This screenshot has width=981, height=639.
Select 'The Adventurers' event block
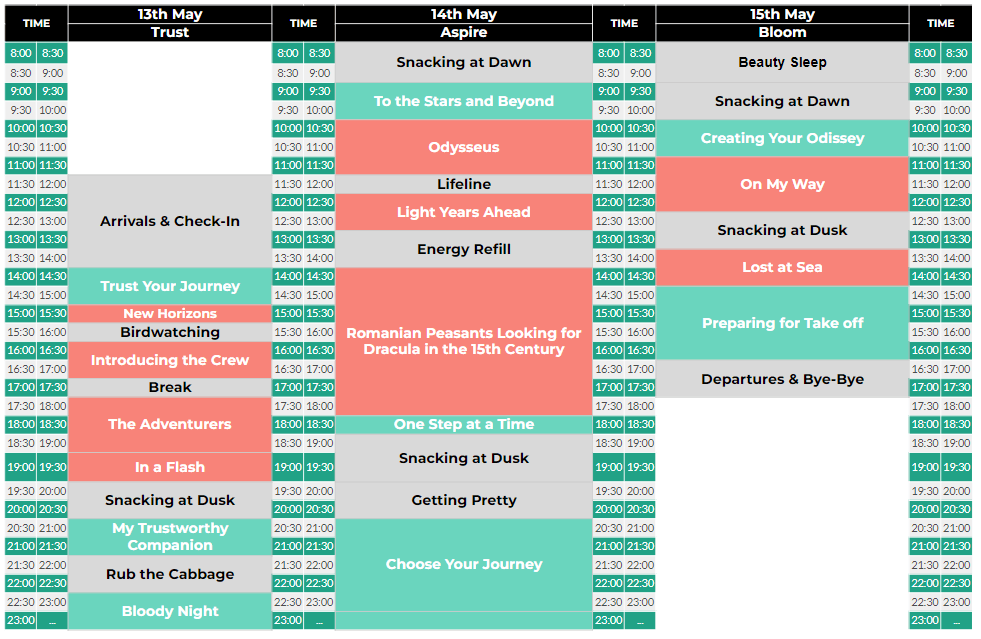(170, 424)
